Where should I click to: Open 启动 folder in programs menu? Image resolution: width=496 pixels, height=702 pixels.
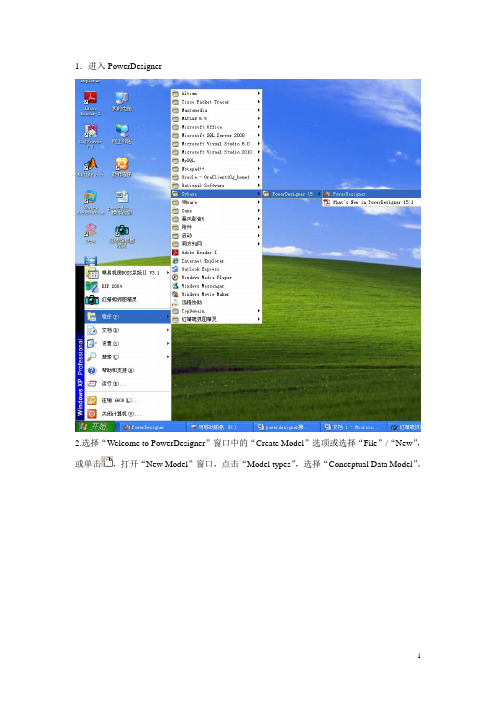point(216,235)
